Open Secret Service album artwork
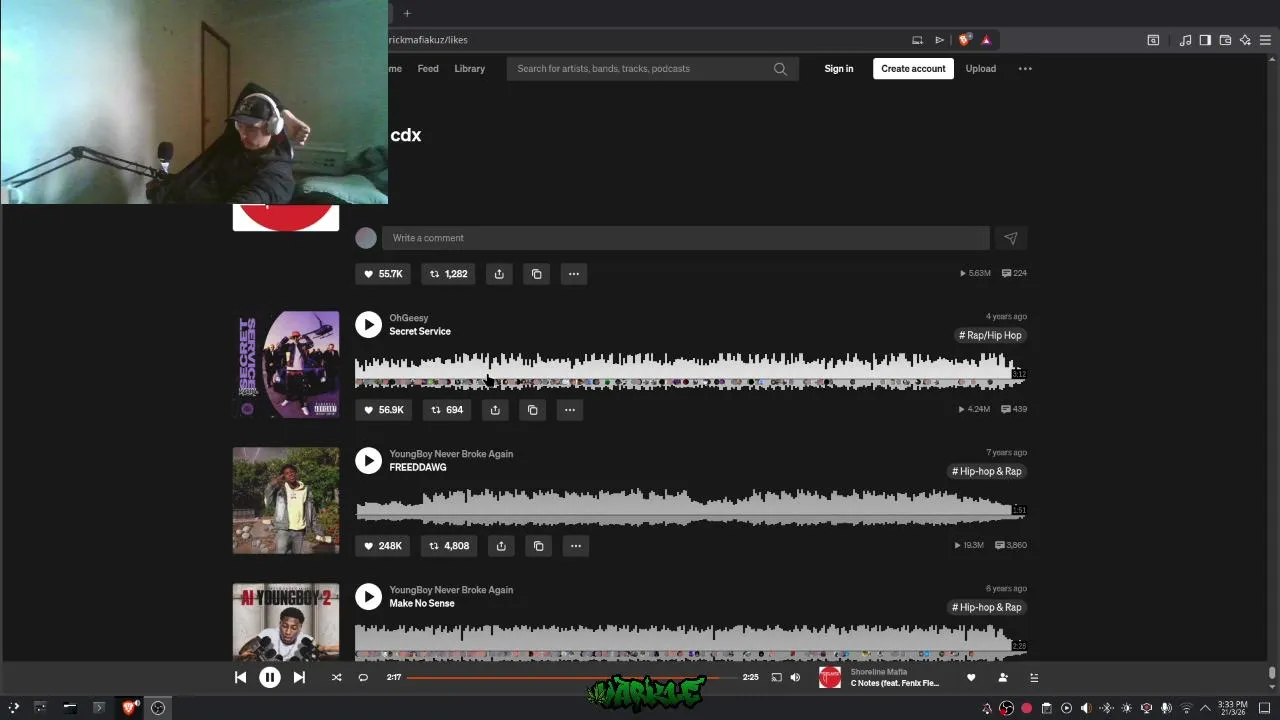The height and width of the screenshot is (720, 1280). pos(286,364)
